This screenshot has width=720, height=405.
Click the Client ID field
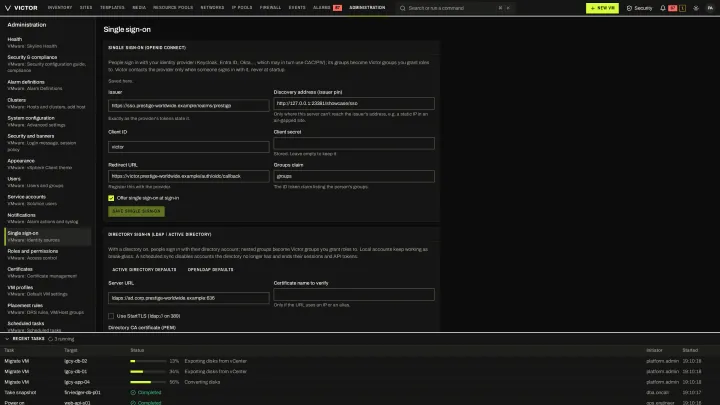[189, 147]
